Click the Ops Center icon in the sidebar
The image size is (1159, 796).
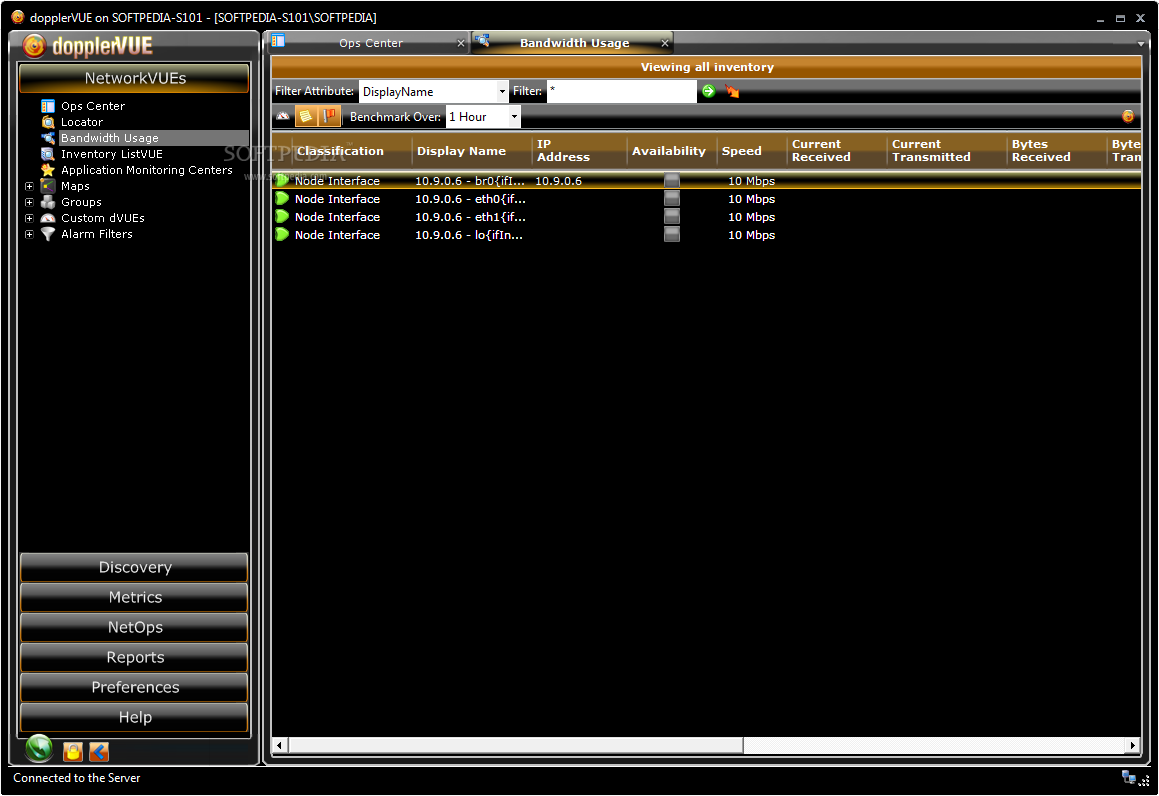[x=48, y=106]
